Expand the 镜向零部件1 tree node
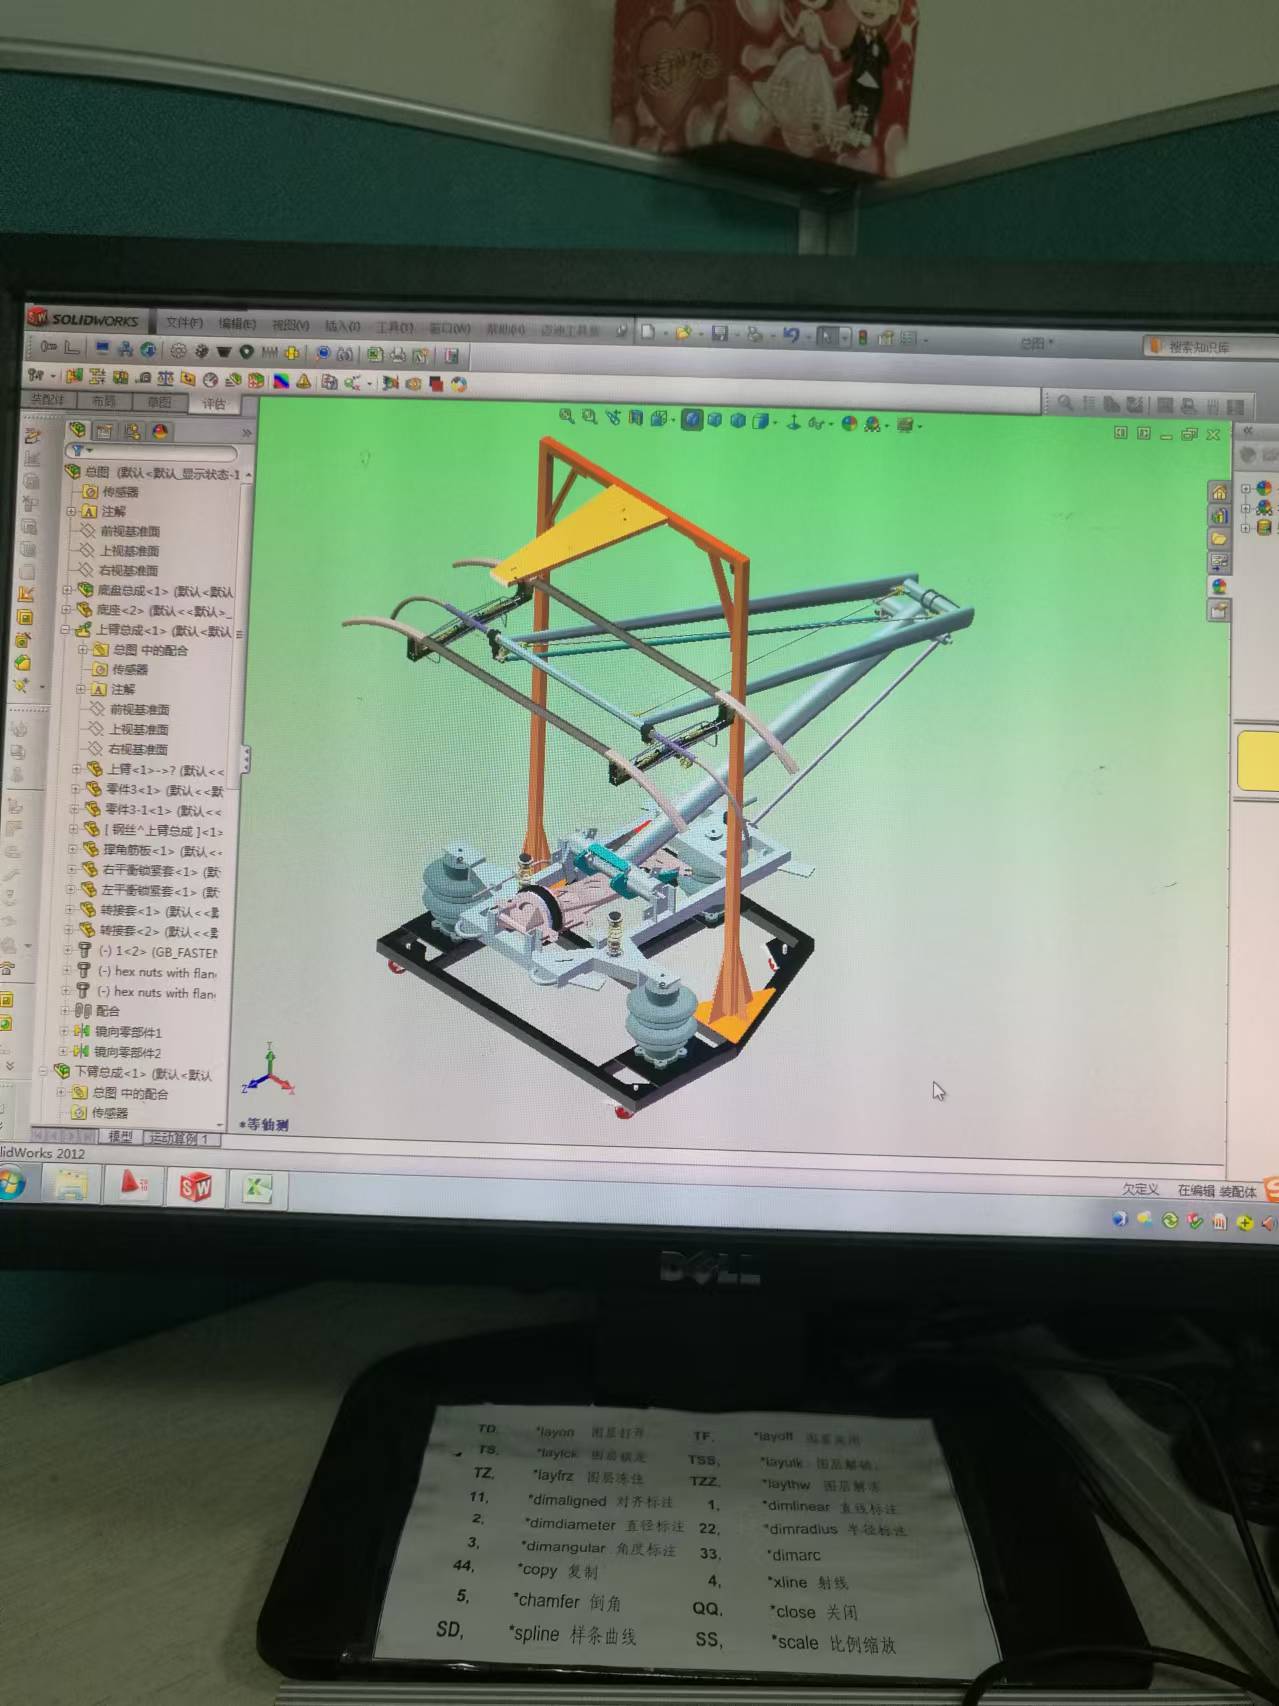The width and height of the screenshot is (1279, 1706). pos(64,1031)
